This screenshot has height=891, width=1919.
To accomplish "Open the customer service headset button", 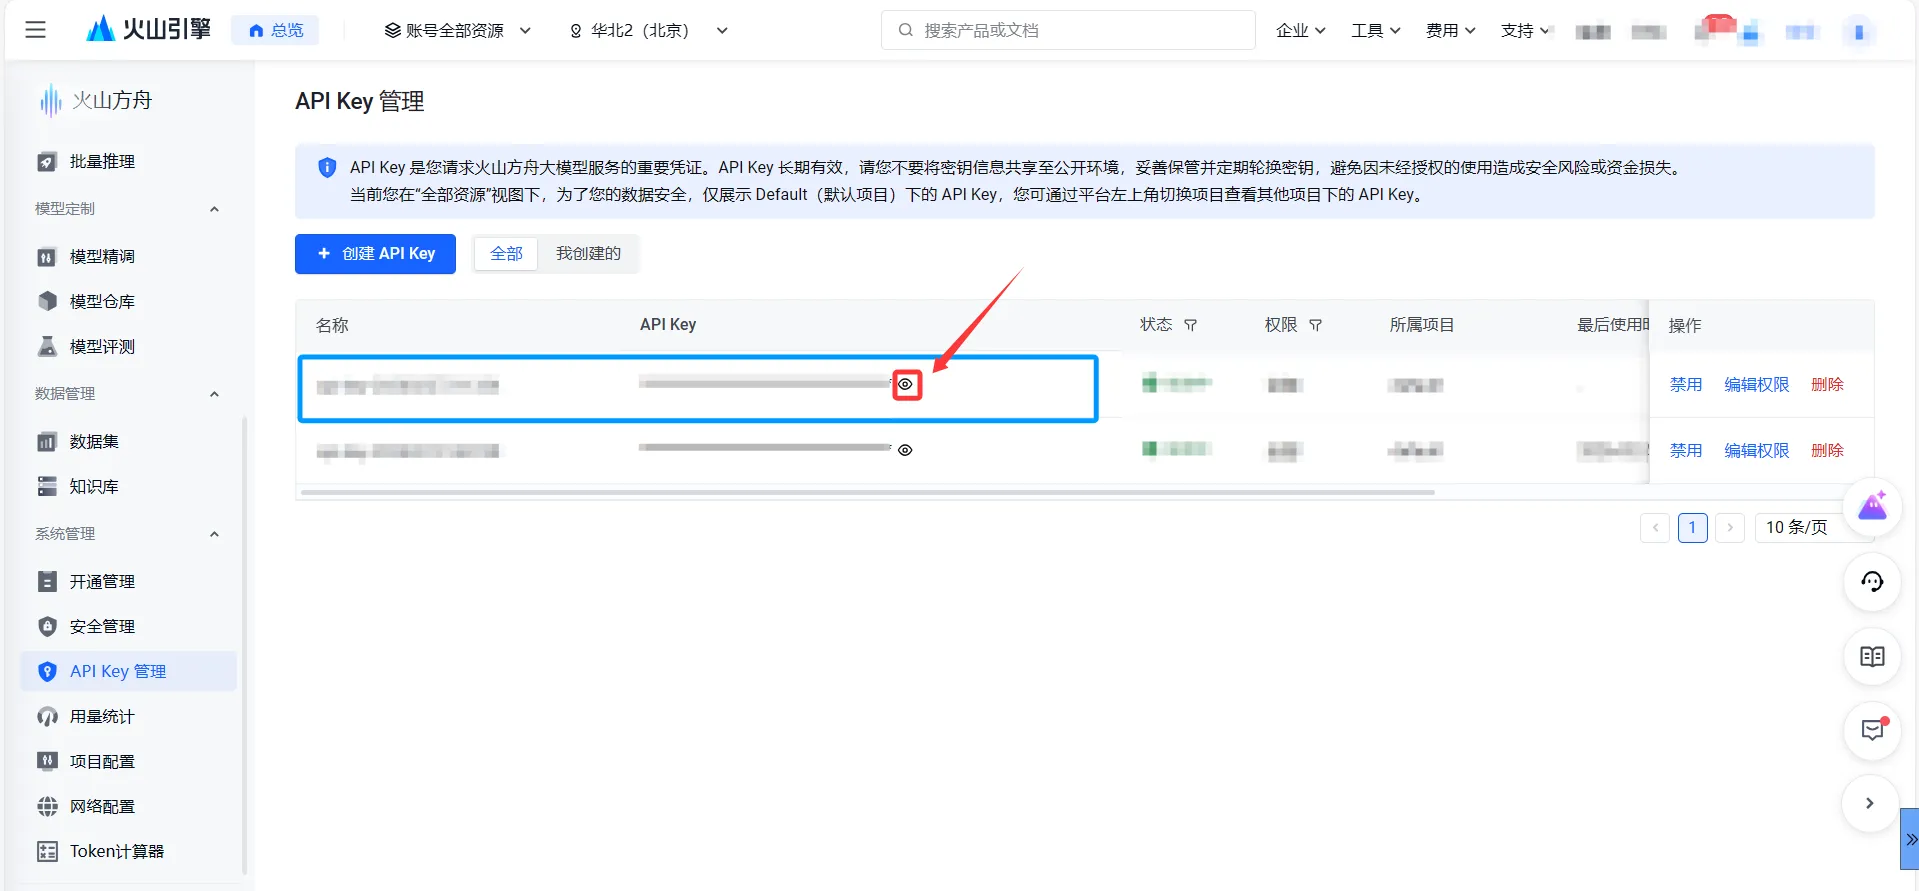I will (x=1872, y=581).
